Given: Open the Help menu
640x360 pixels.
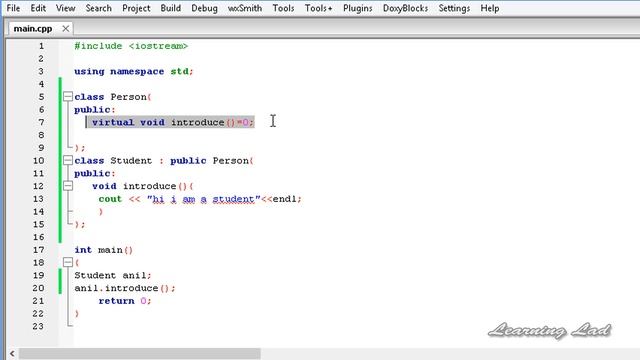Looking at the screenshot, I should point(489,8).
